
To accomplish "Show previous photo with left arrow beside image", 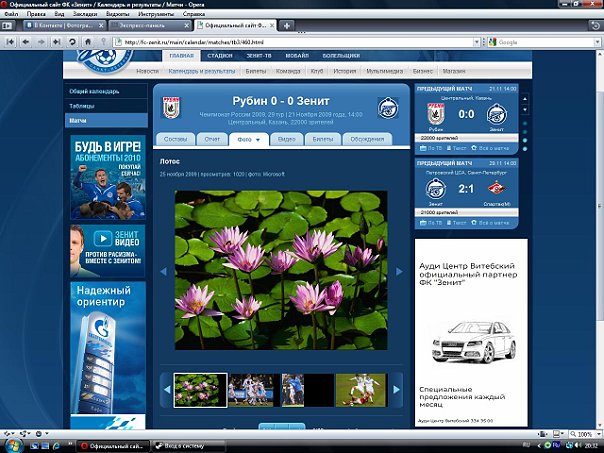I will [162, 271].
